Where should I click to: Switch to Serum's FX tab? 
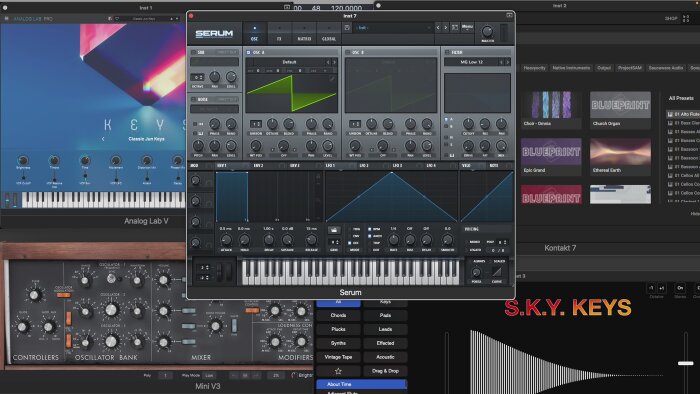pyautogui.click(x=279, y=33)
